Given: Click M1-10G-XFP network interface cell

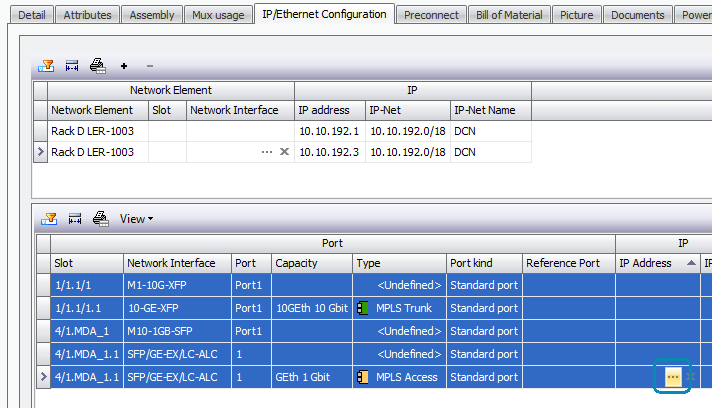Looking at the screenshot, I should 178,285.
